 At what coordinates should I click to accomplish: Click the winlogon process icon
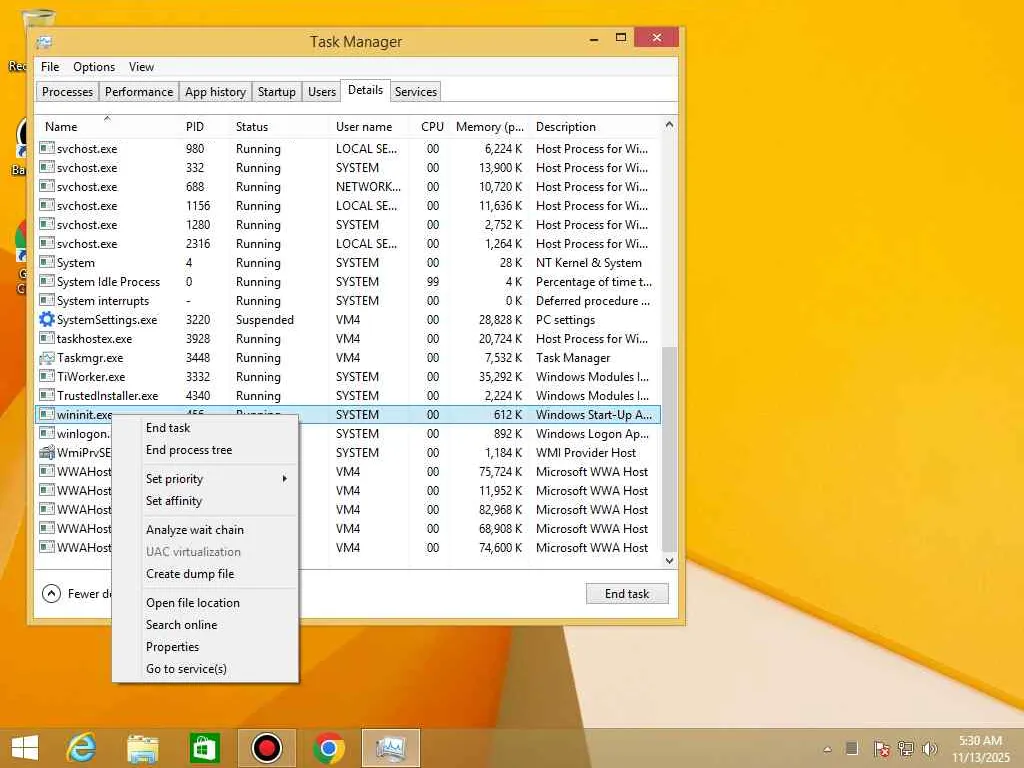pos(46,433)
